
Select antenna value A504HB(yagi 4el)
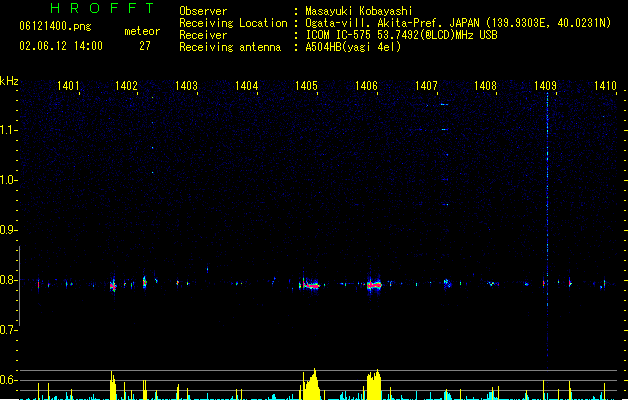353,47
